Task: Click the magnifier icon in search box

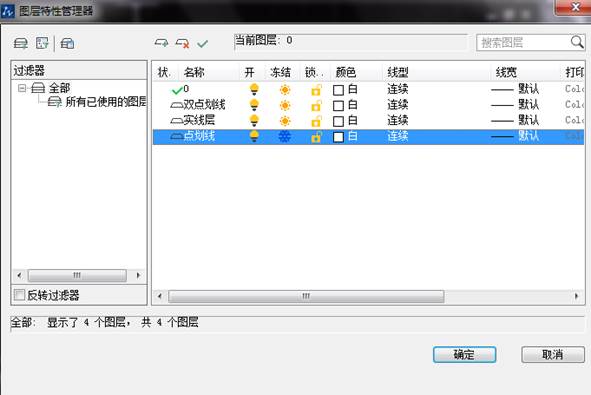Action: tap(577, 42)
